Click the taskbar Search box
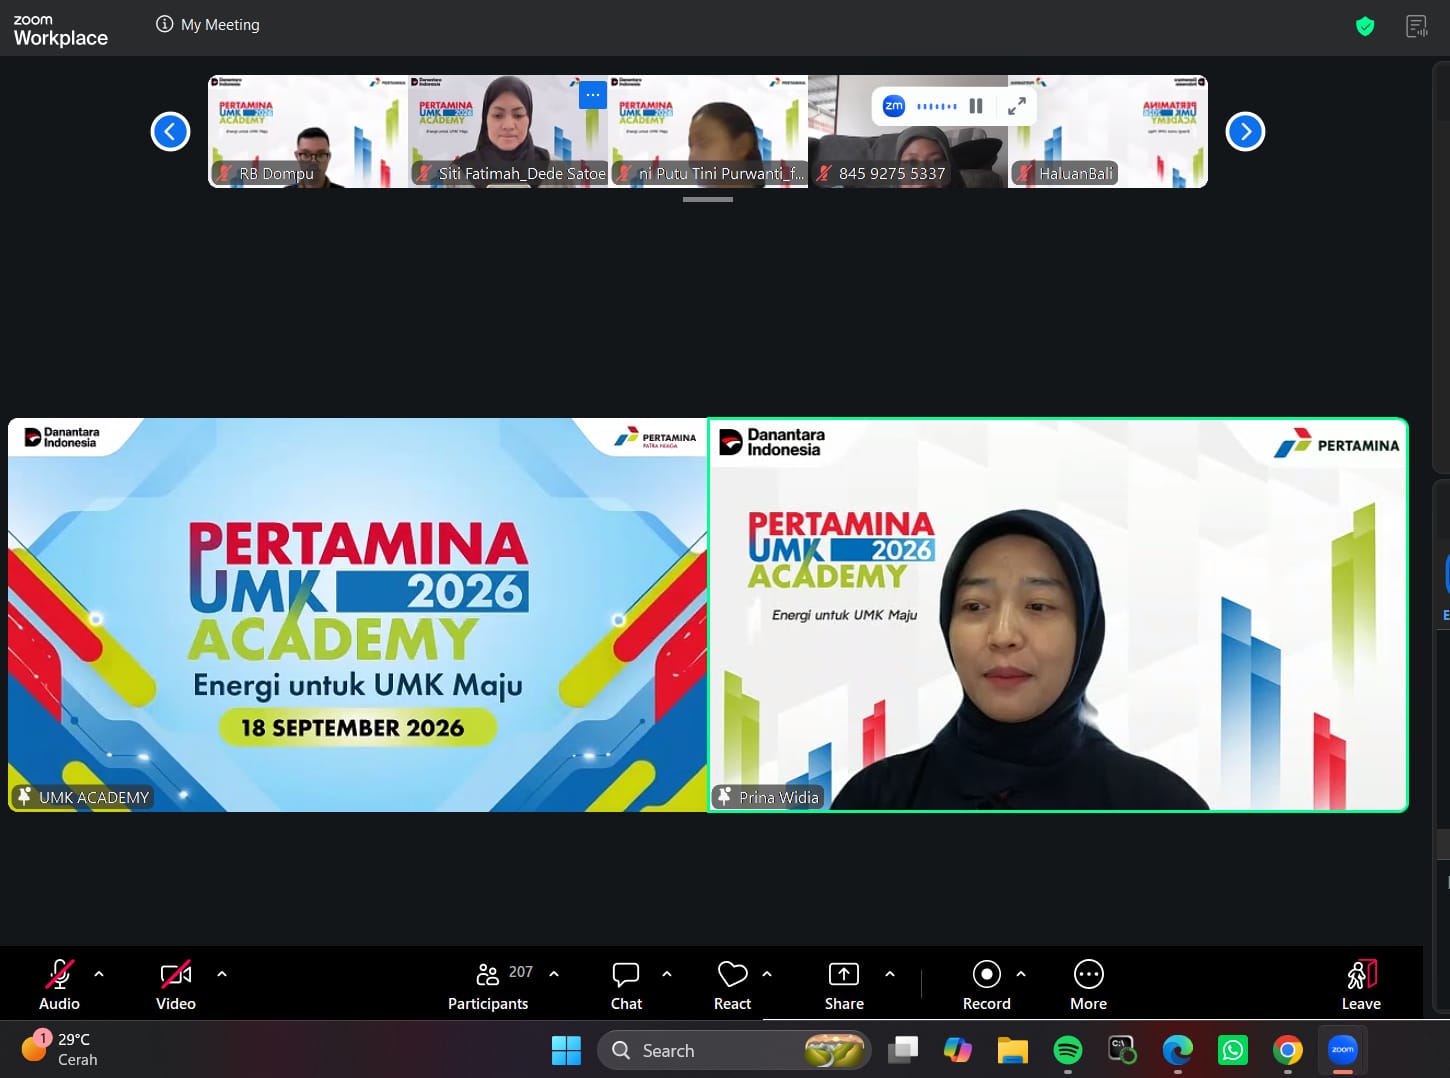This screenshot has height=1078, width=1450. [734, 1050]
